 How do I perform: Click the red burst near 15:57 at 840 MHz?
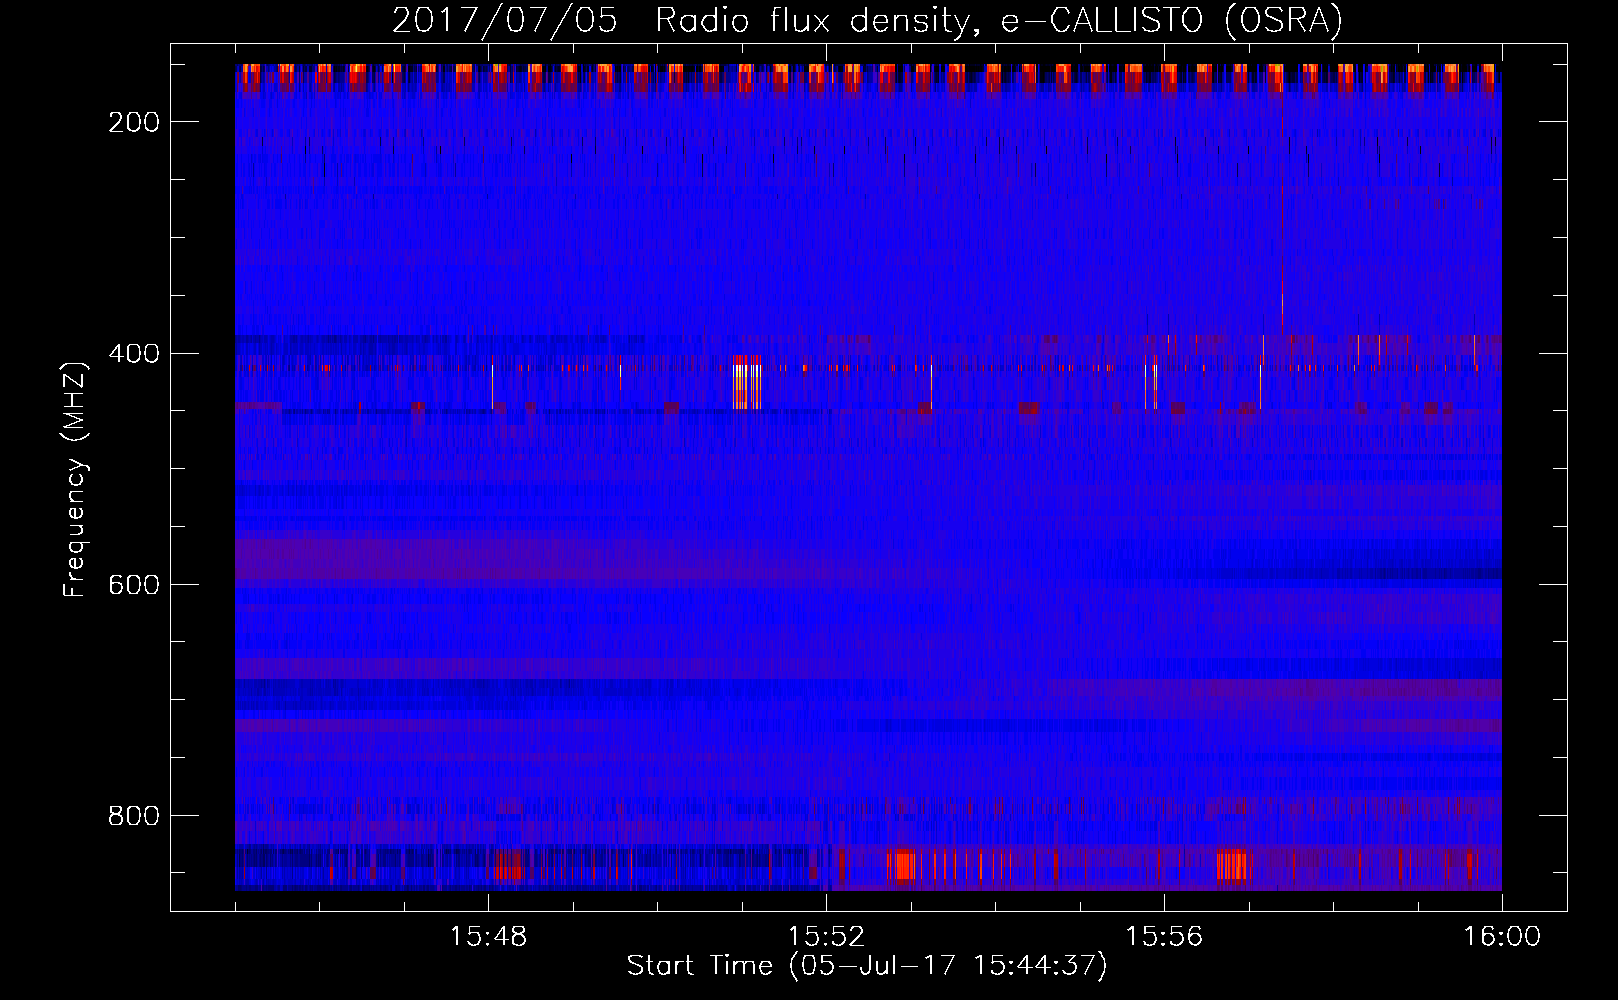[1235, 865]
